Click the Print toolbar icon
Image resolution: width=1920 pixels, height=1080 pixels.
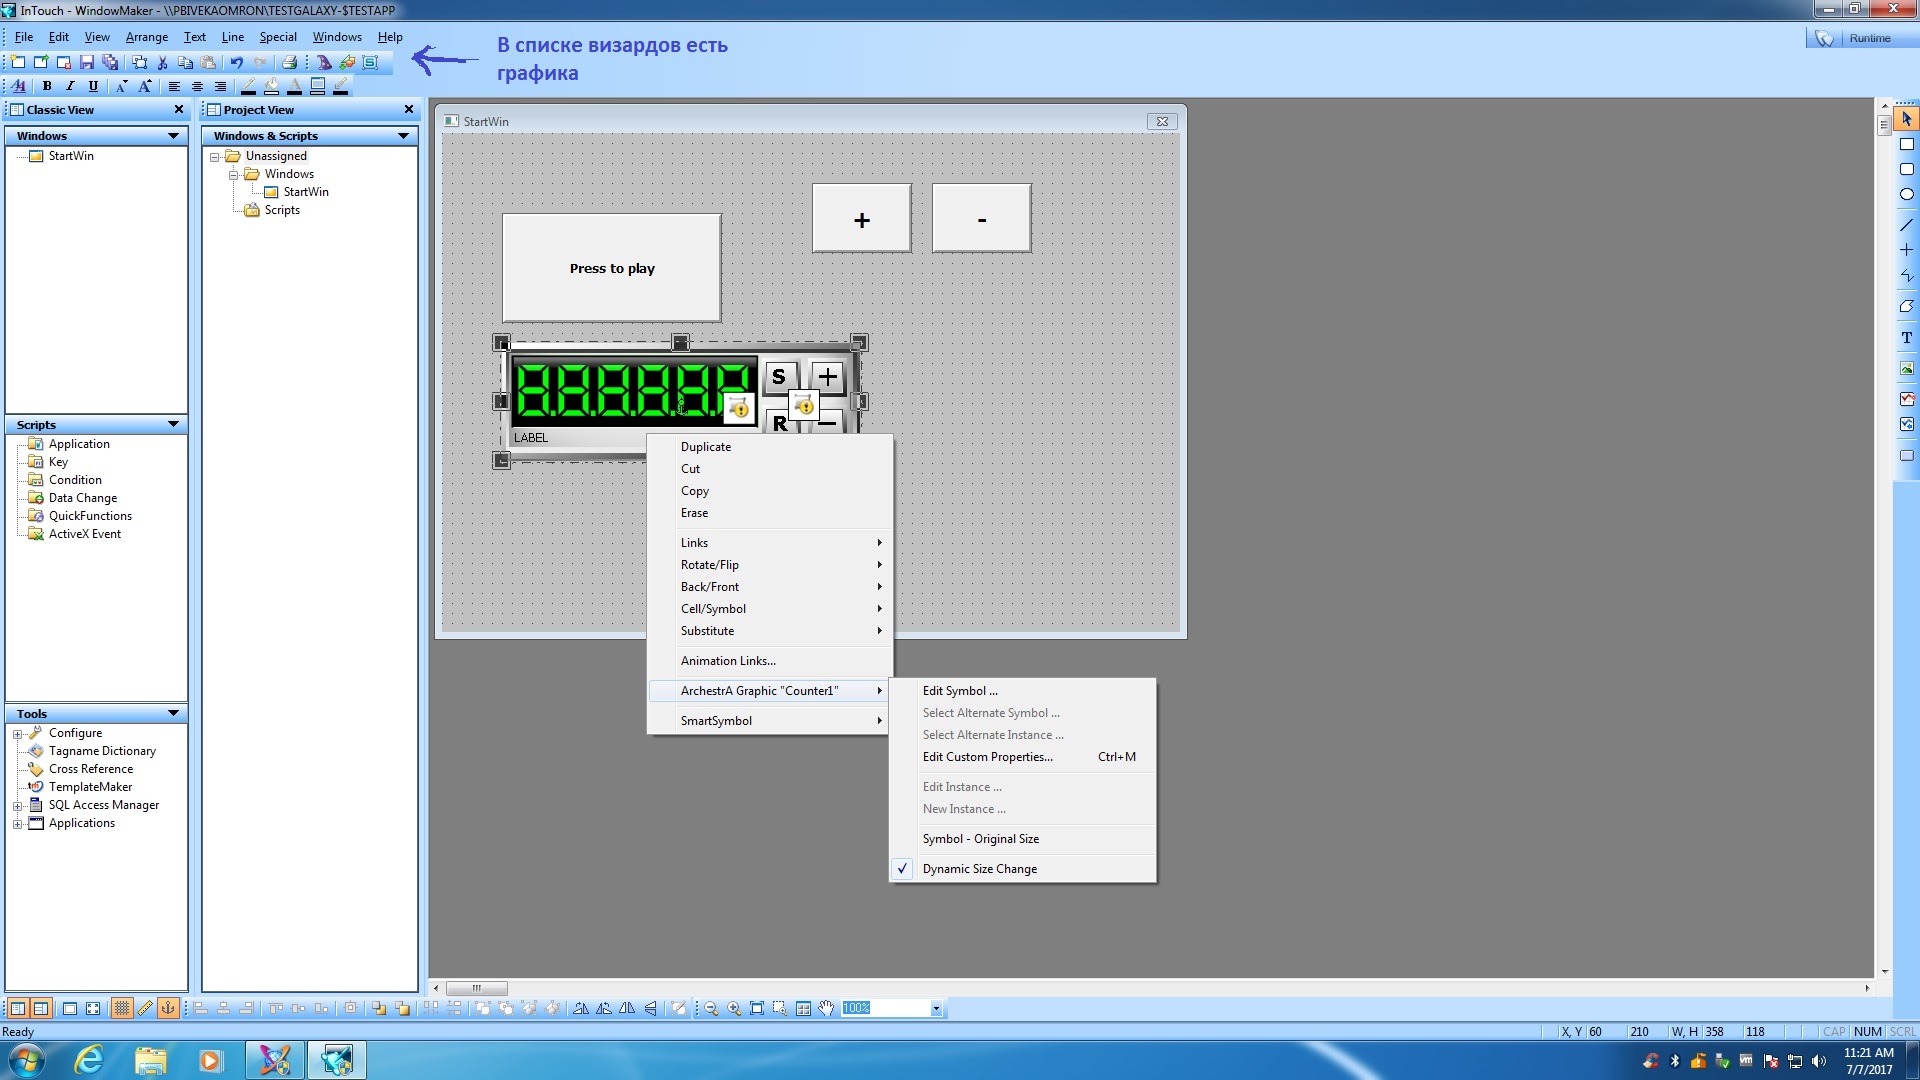[289, 62]
